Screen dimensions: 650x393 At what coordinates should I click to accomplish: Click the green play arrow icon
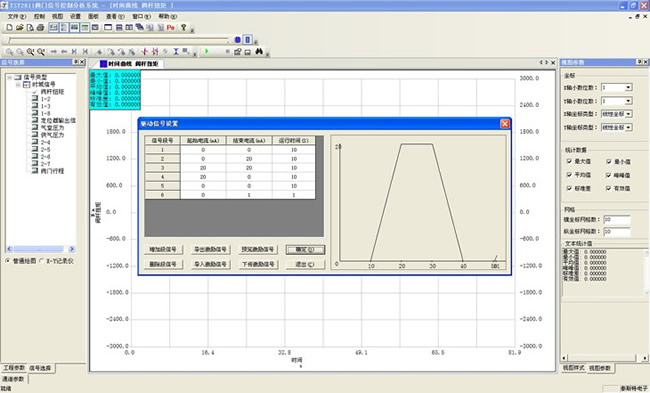[206, 51]
